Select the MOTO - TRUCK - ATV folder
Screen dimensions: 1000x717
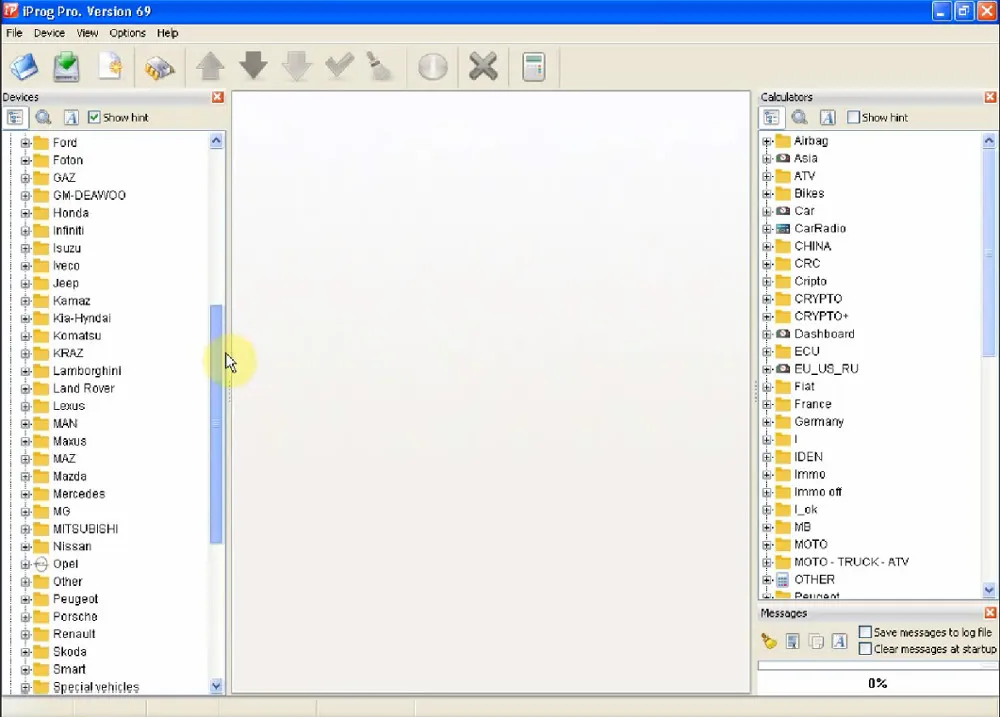(x=851, y=562)
